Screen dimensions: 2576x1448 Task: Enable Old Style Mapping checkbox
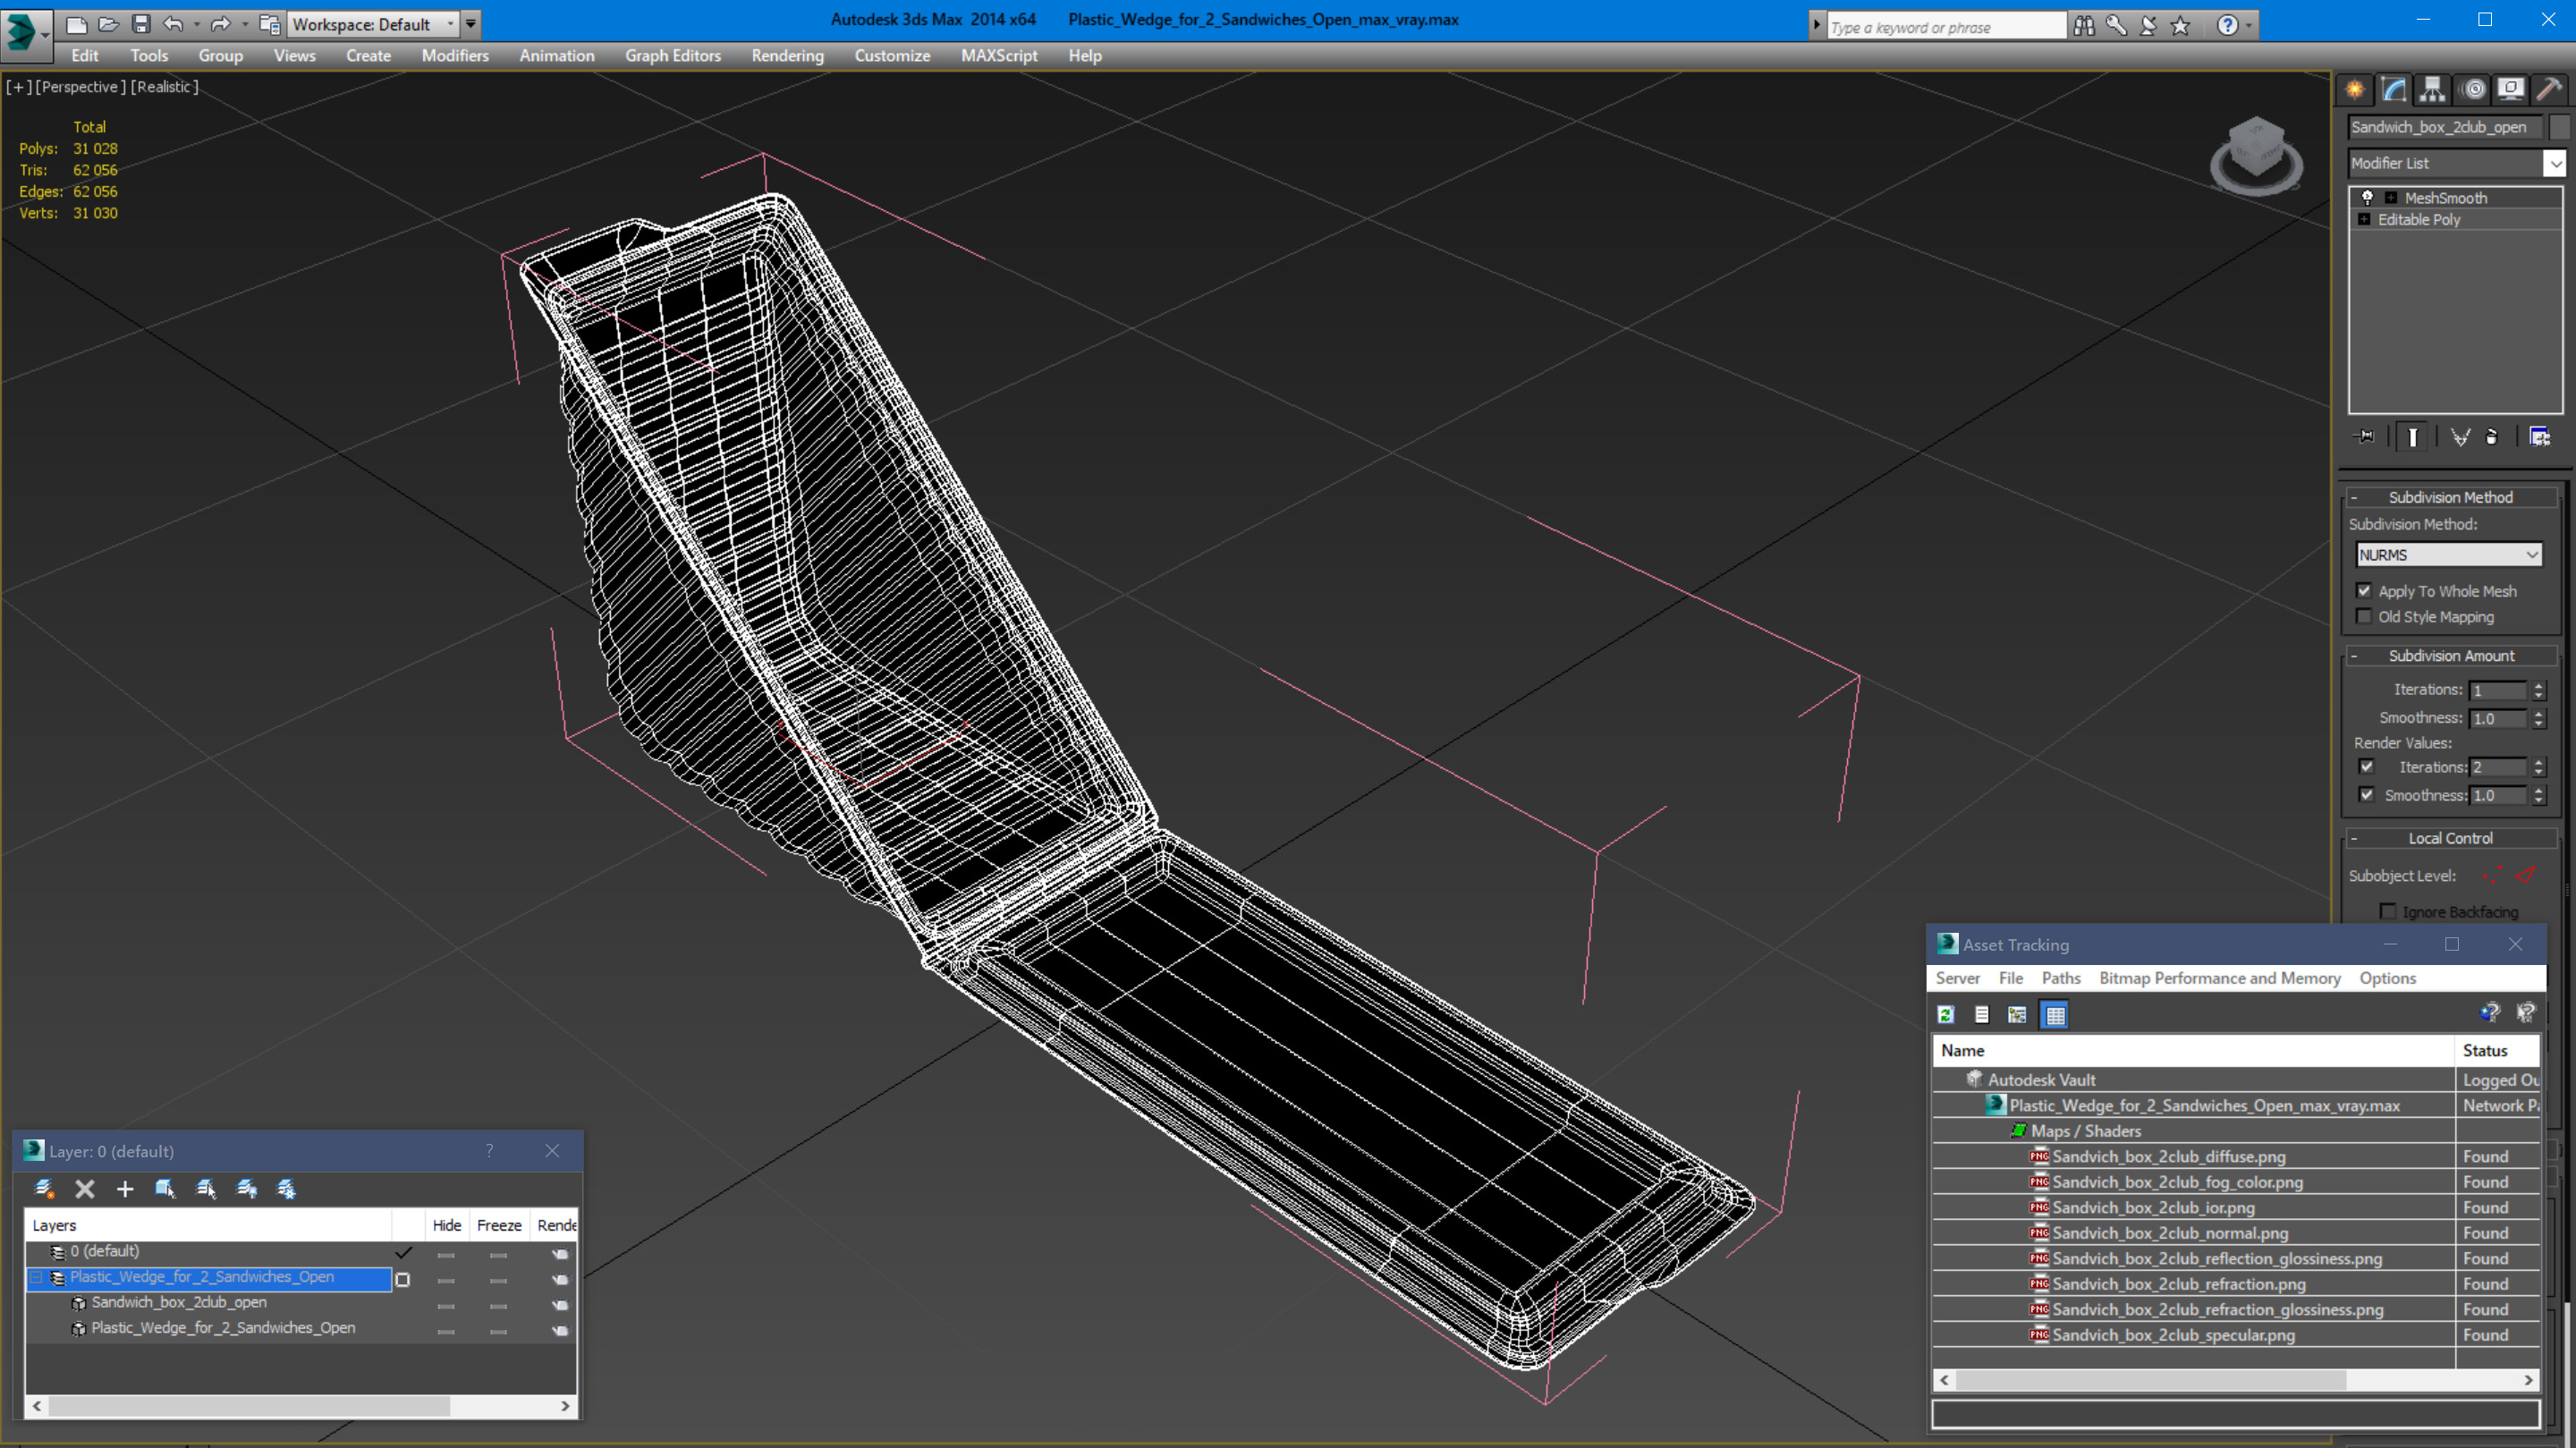pos(2364,617)
